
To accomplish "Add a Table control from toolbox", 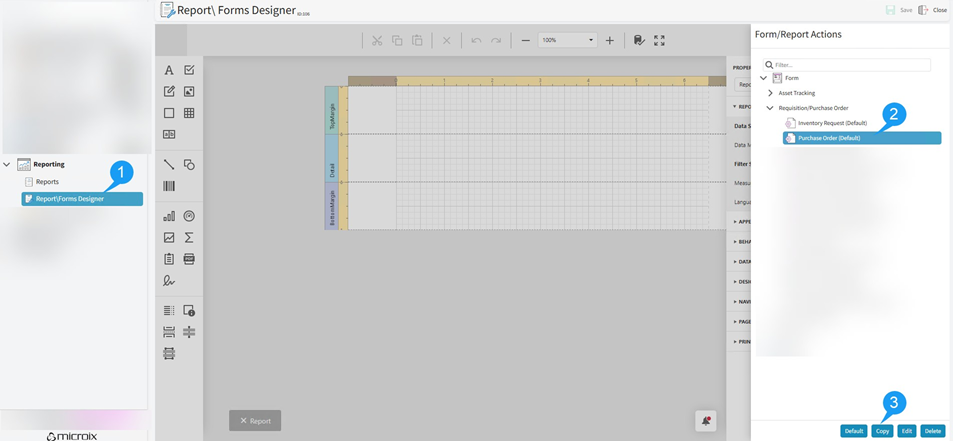I will click(189, 113).
